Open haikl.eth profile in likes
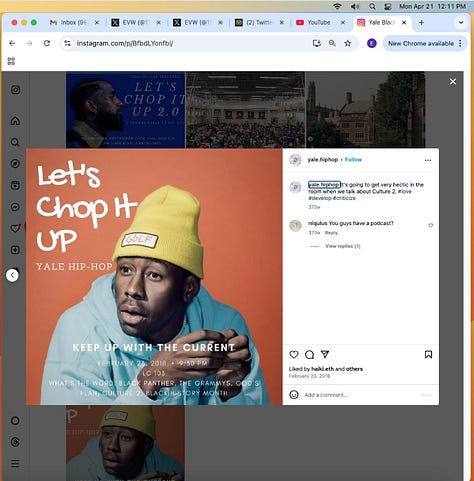Screen dimensions: 474x481 [322, 369]
